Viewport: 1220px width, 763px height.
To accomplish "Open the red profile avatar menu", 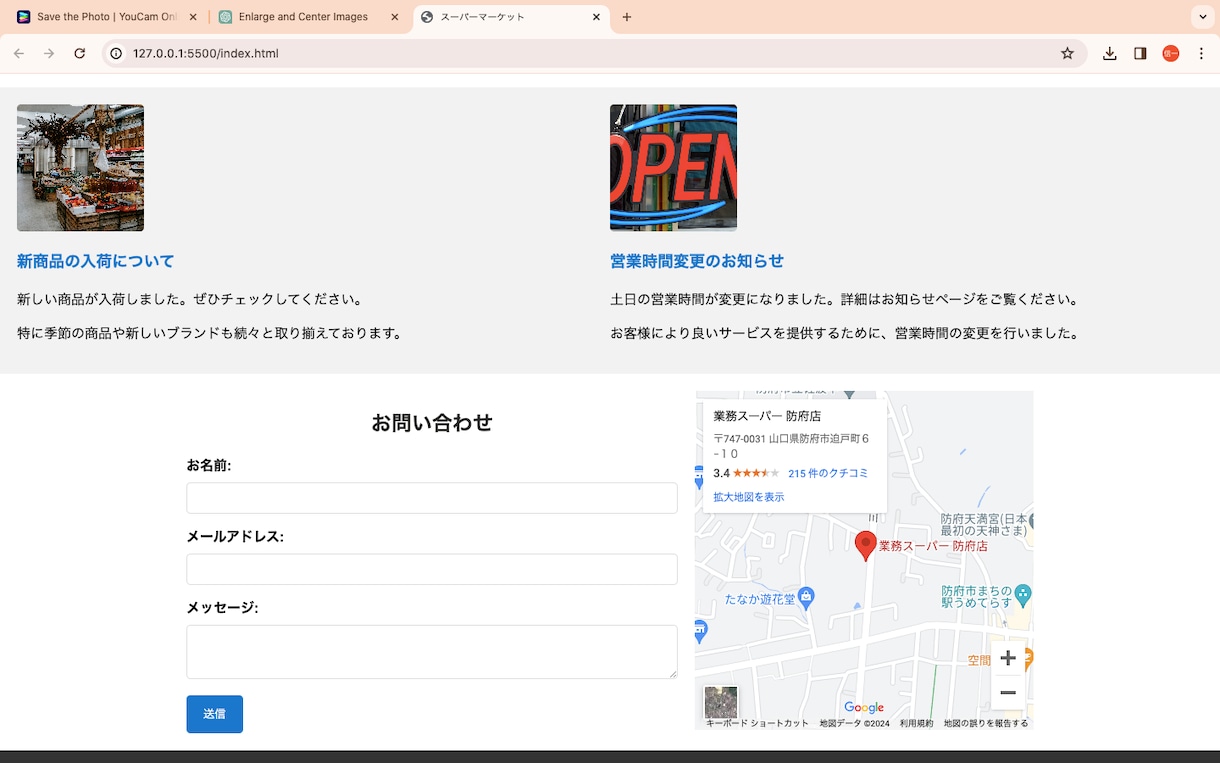I will 1171,54.
